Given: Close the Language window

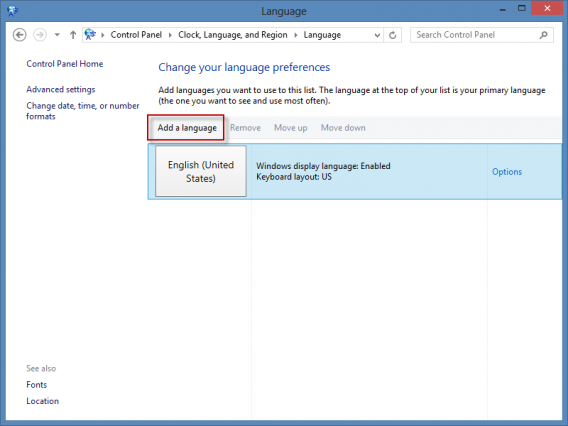Looking at the screenshot, I should pyautogui.click(x=547, y=8).
